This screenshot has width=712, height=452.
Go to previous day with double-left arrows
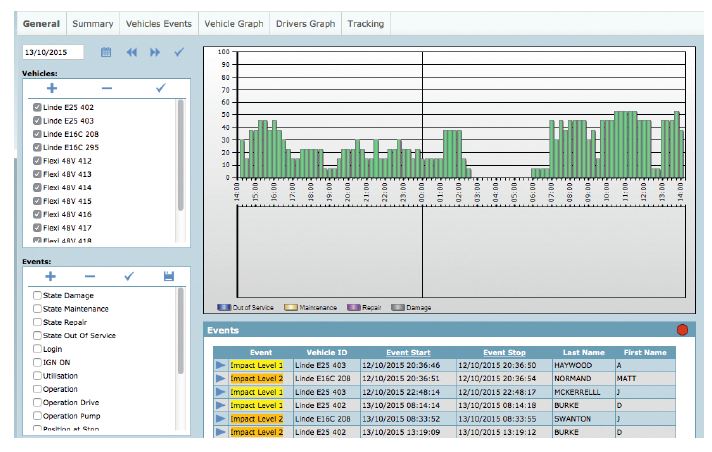click(132, 52)
